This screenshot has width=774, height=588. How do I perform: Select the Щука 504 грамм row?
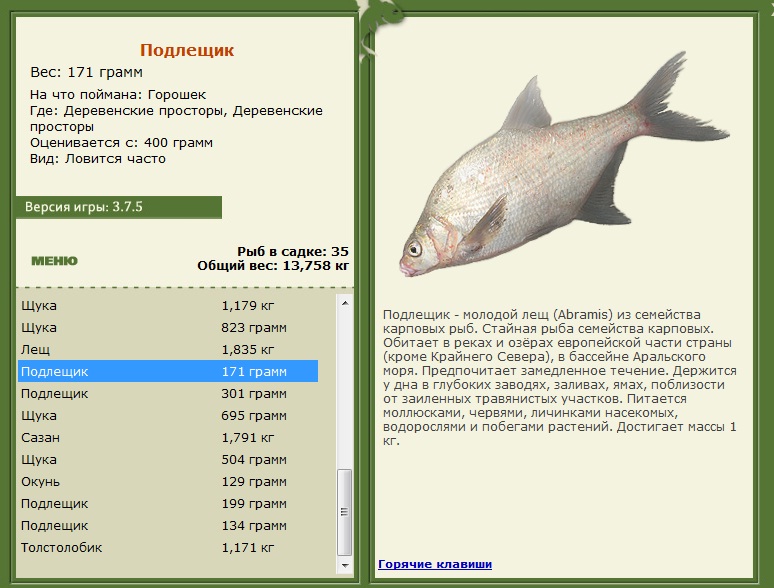pyautogui.click(x=168, y=460)
